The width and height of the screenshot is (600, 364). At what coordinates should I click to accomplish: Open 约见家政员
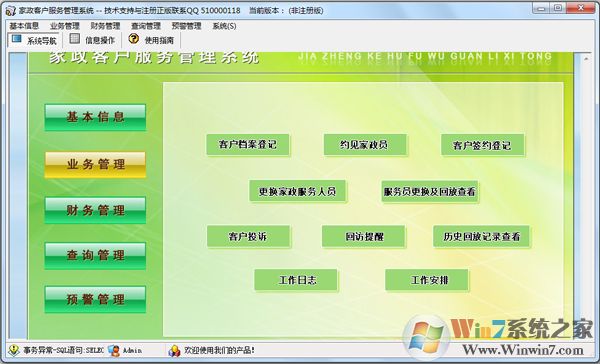click(x=365, y=145)
